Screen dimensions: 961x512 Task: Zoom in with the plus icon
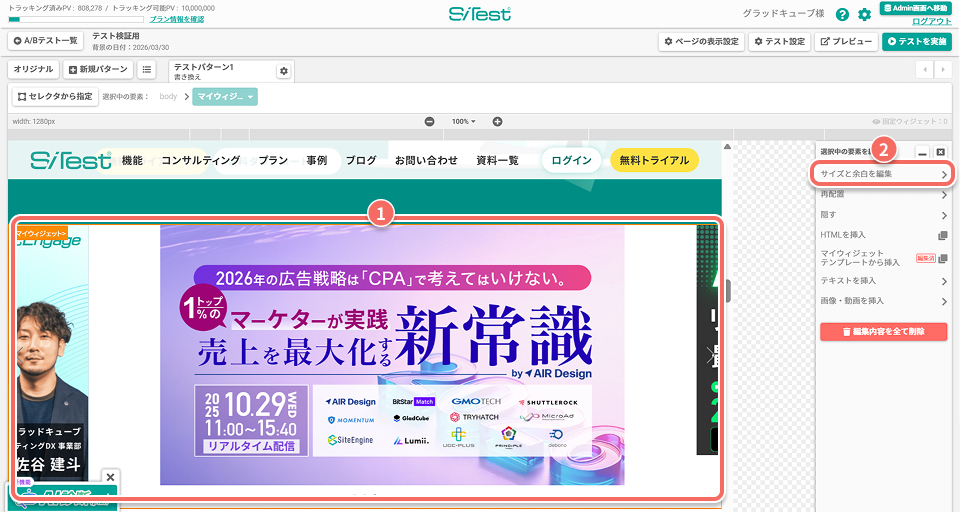498,121
